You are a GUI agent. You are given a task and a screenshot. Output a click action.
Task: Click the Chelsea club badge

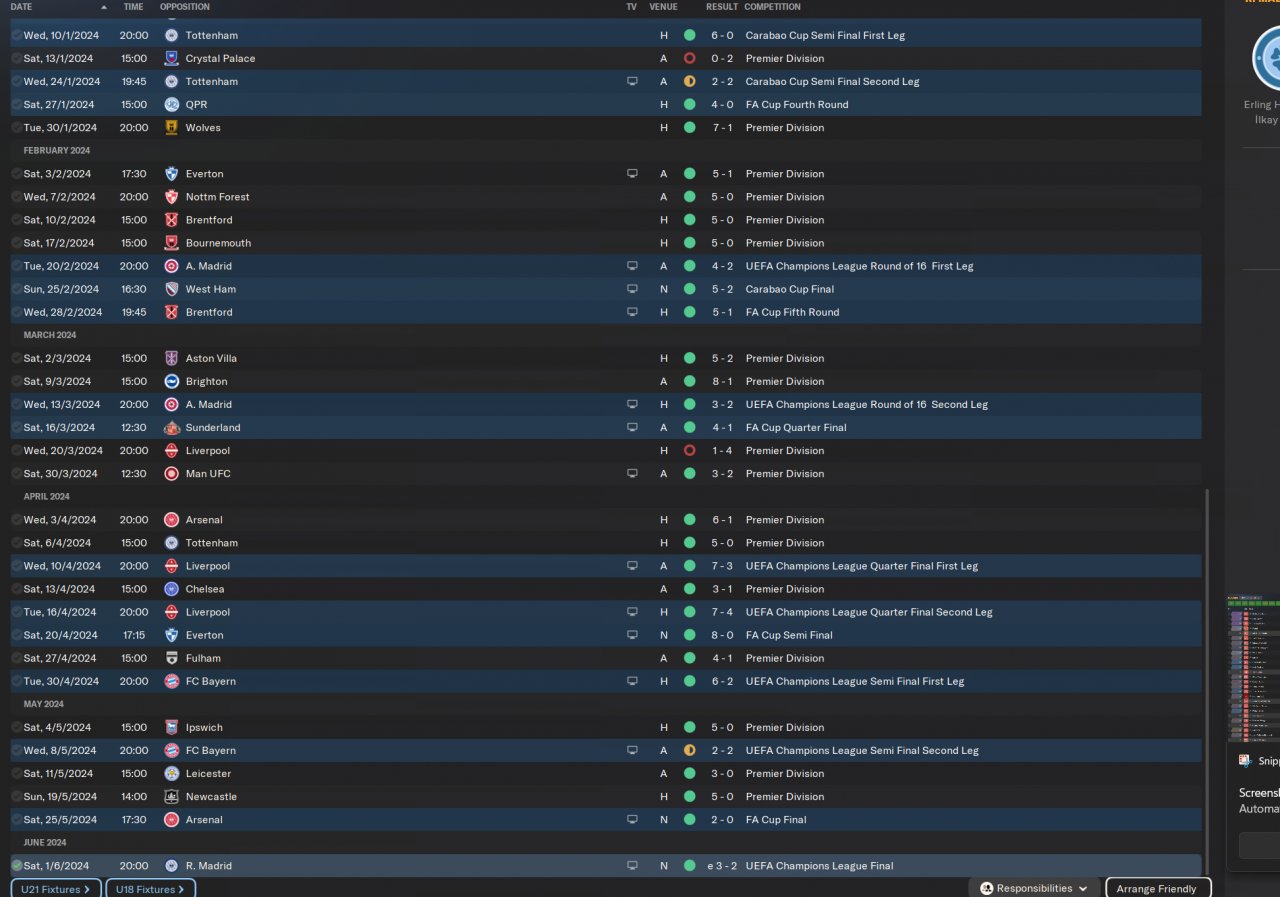(171, 589)
